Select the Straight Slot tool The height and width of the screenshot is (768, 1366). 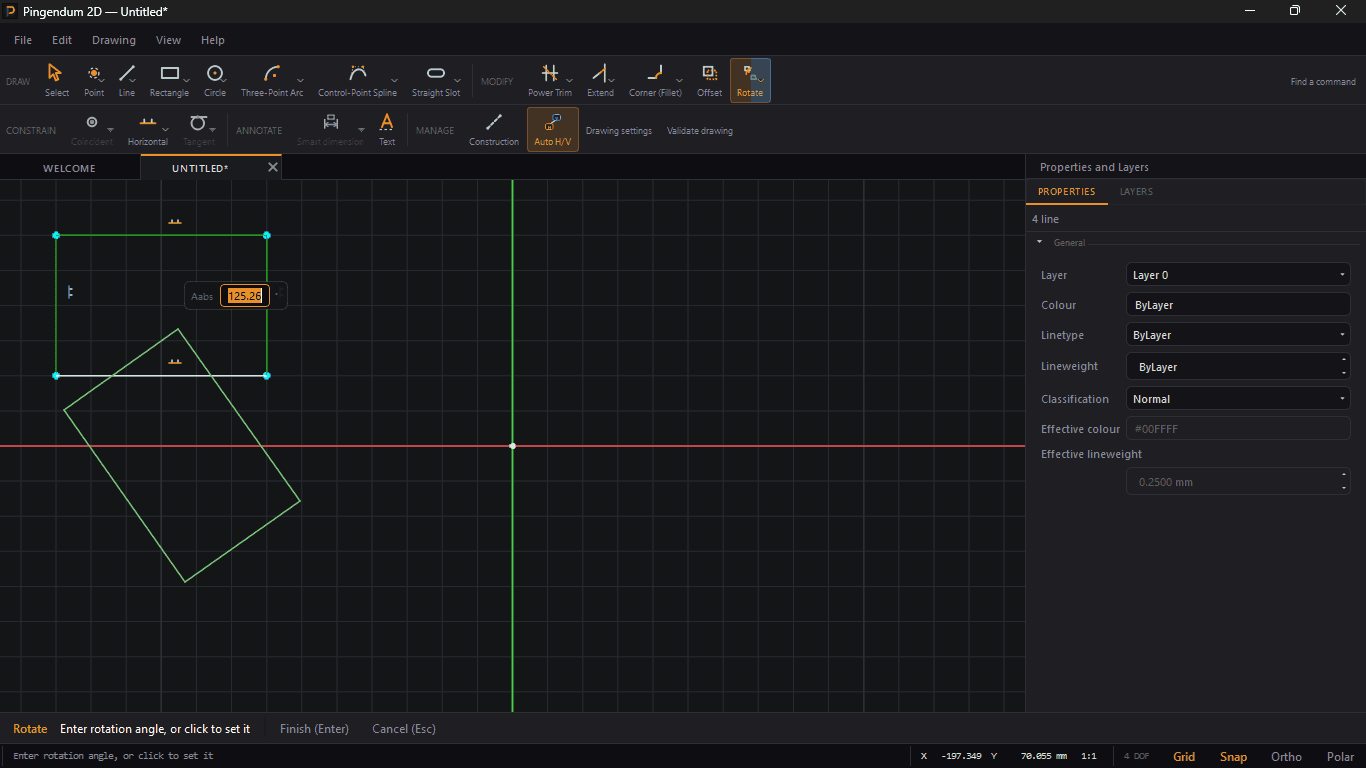click(435, 80)
